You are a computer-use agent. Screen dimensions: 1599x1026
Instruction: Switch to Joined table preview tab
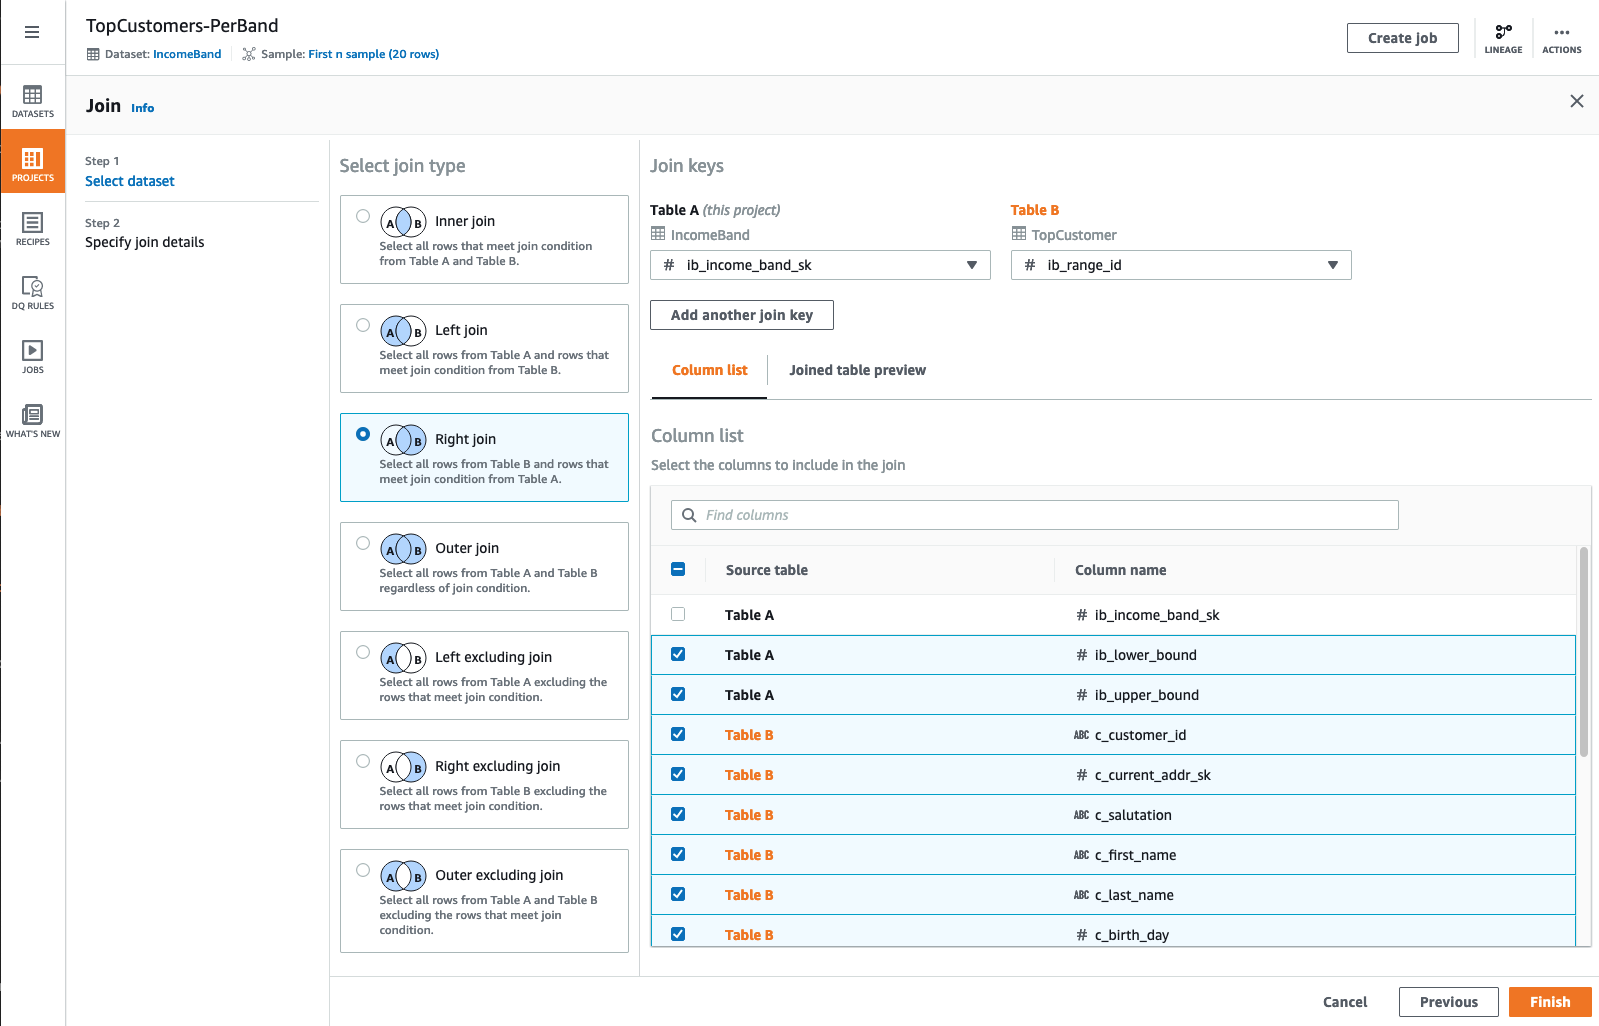[x=857, y=370]
